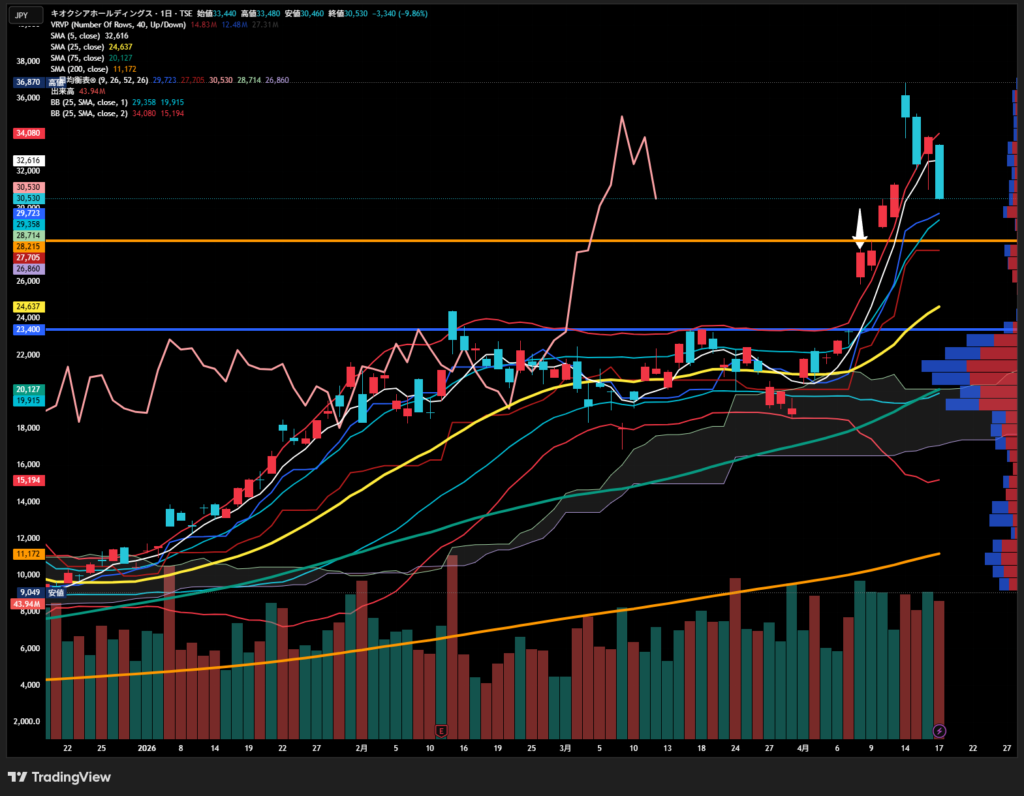Open the JPY currency selector
The width and height of the screenshot is (1024, 796).
(22, 15)
